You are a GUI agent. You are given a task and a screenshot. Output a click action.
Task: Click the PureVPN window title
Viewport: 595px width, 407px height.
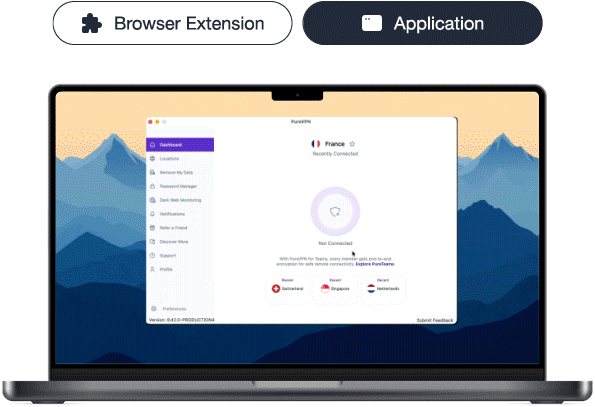[x=301, y=121]
